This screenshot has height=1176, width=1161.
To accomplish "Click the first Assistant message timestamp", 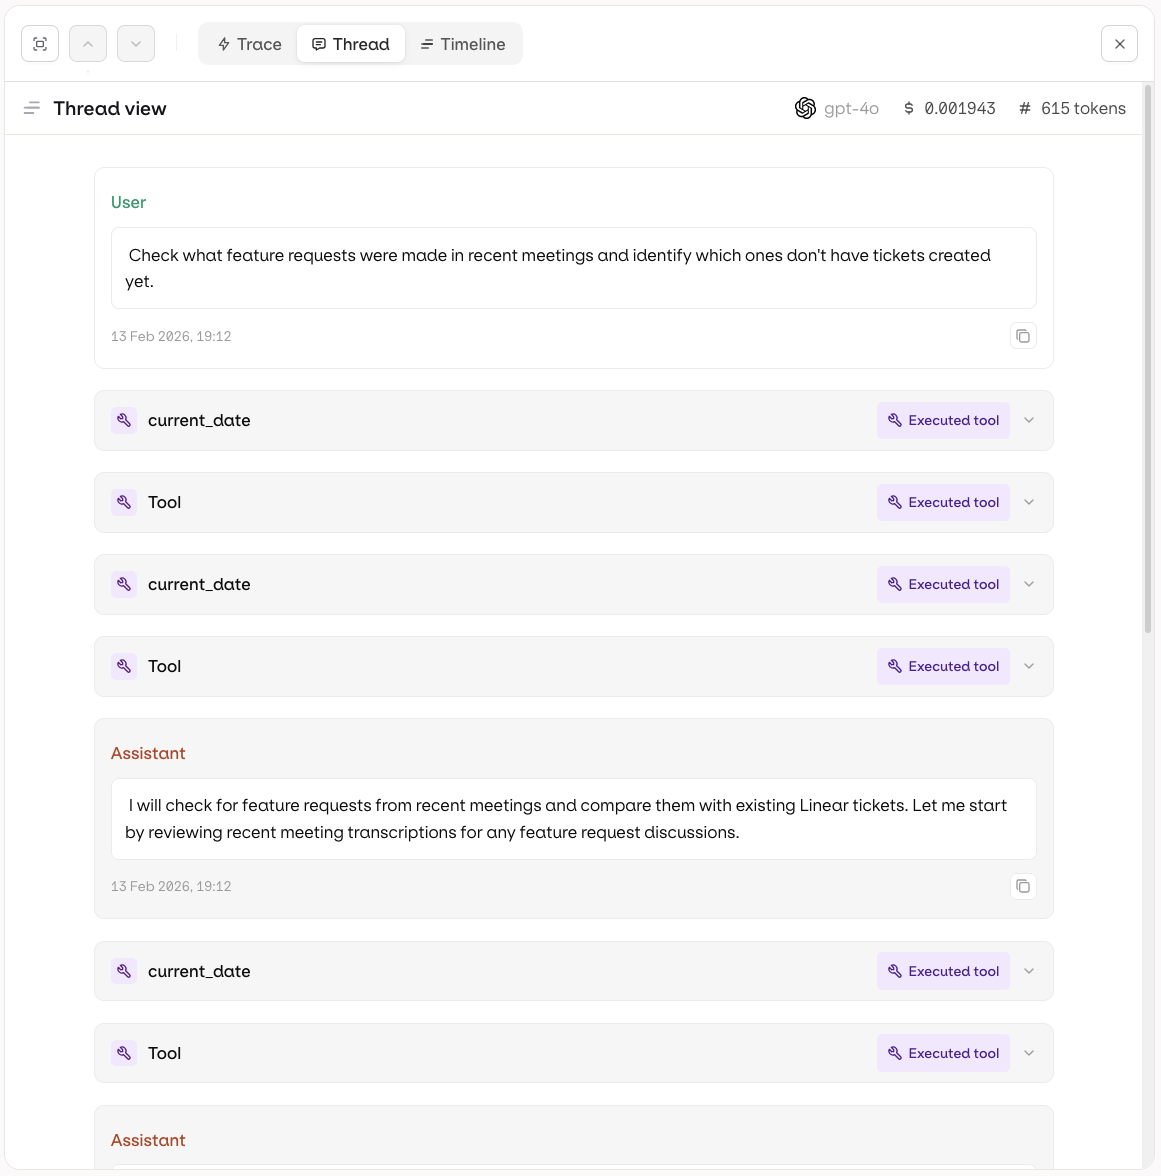I will (x=171, y=886).
